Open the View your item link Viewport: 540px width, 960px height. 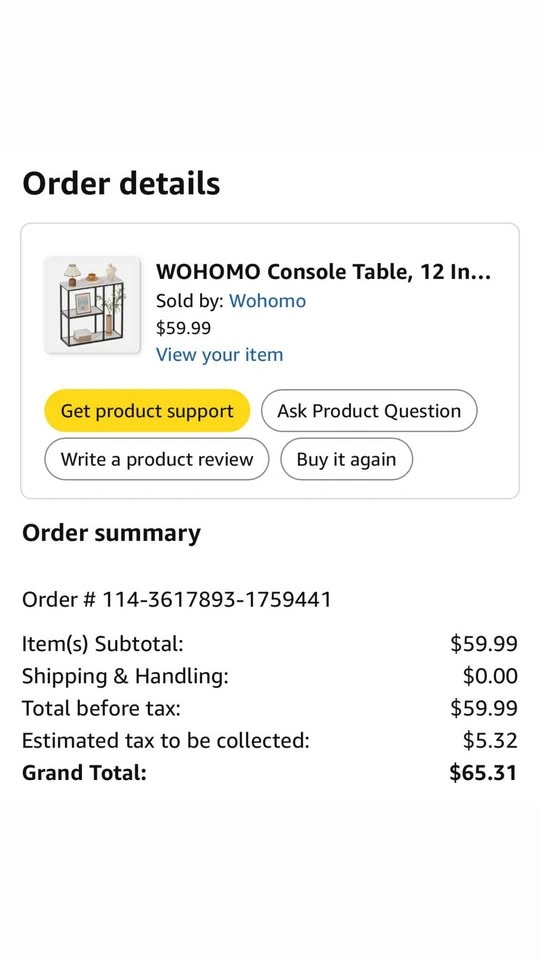(219, 354)
